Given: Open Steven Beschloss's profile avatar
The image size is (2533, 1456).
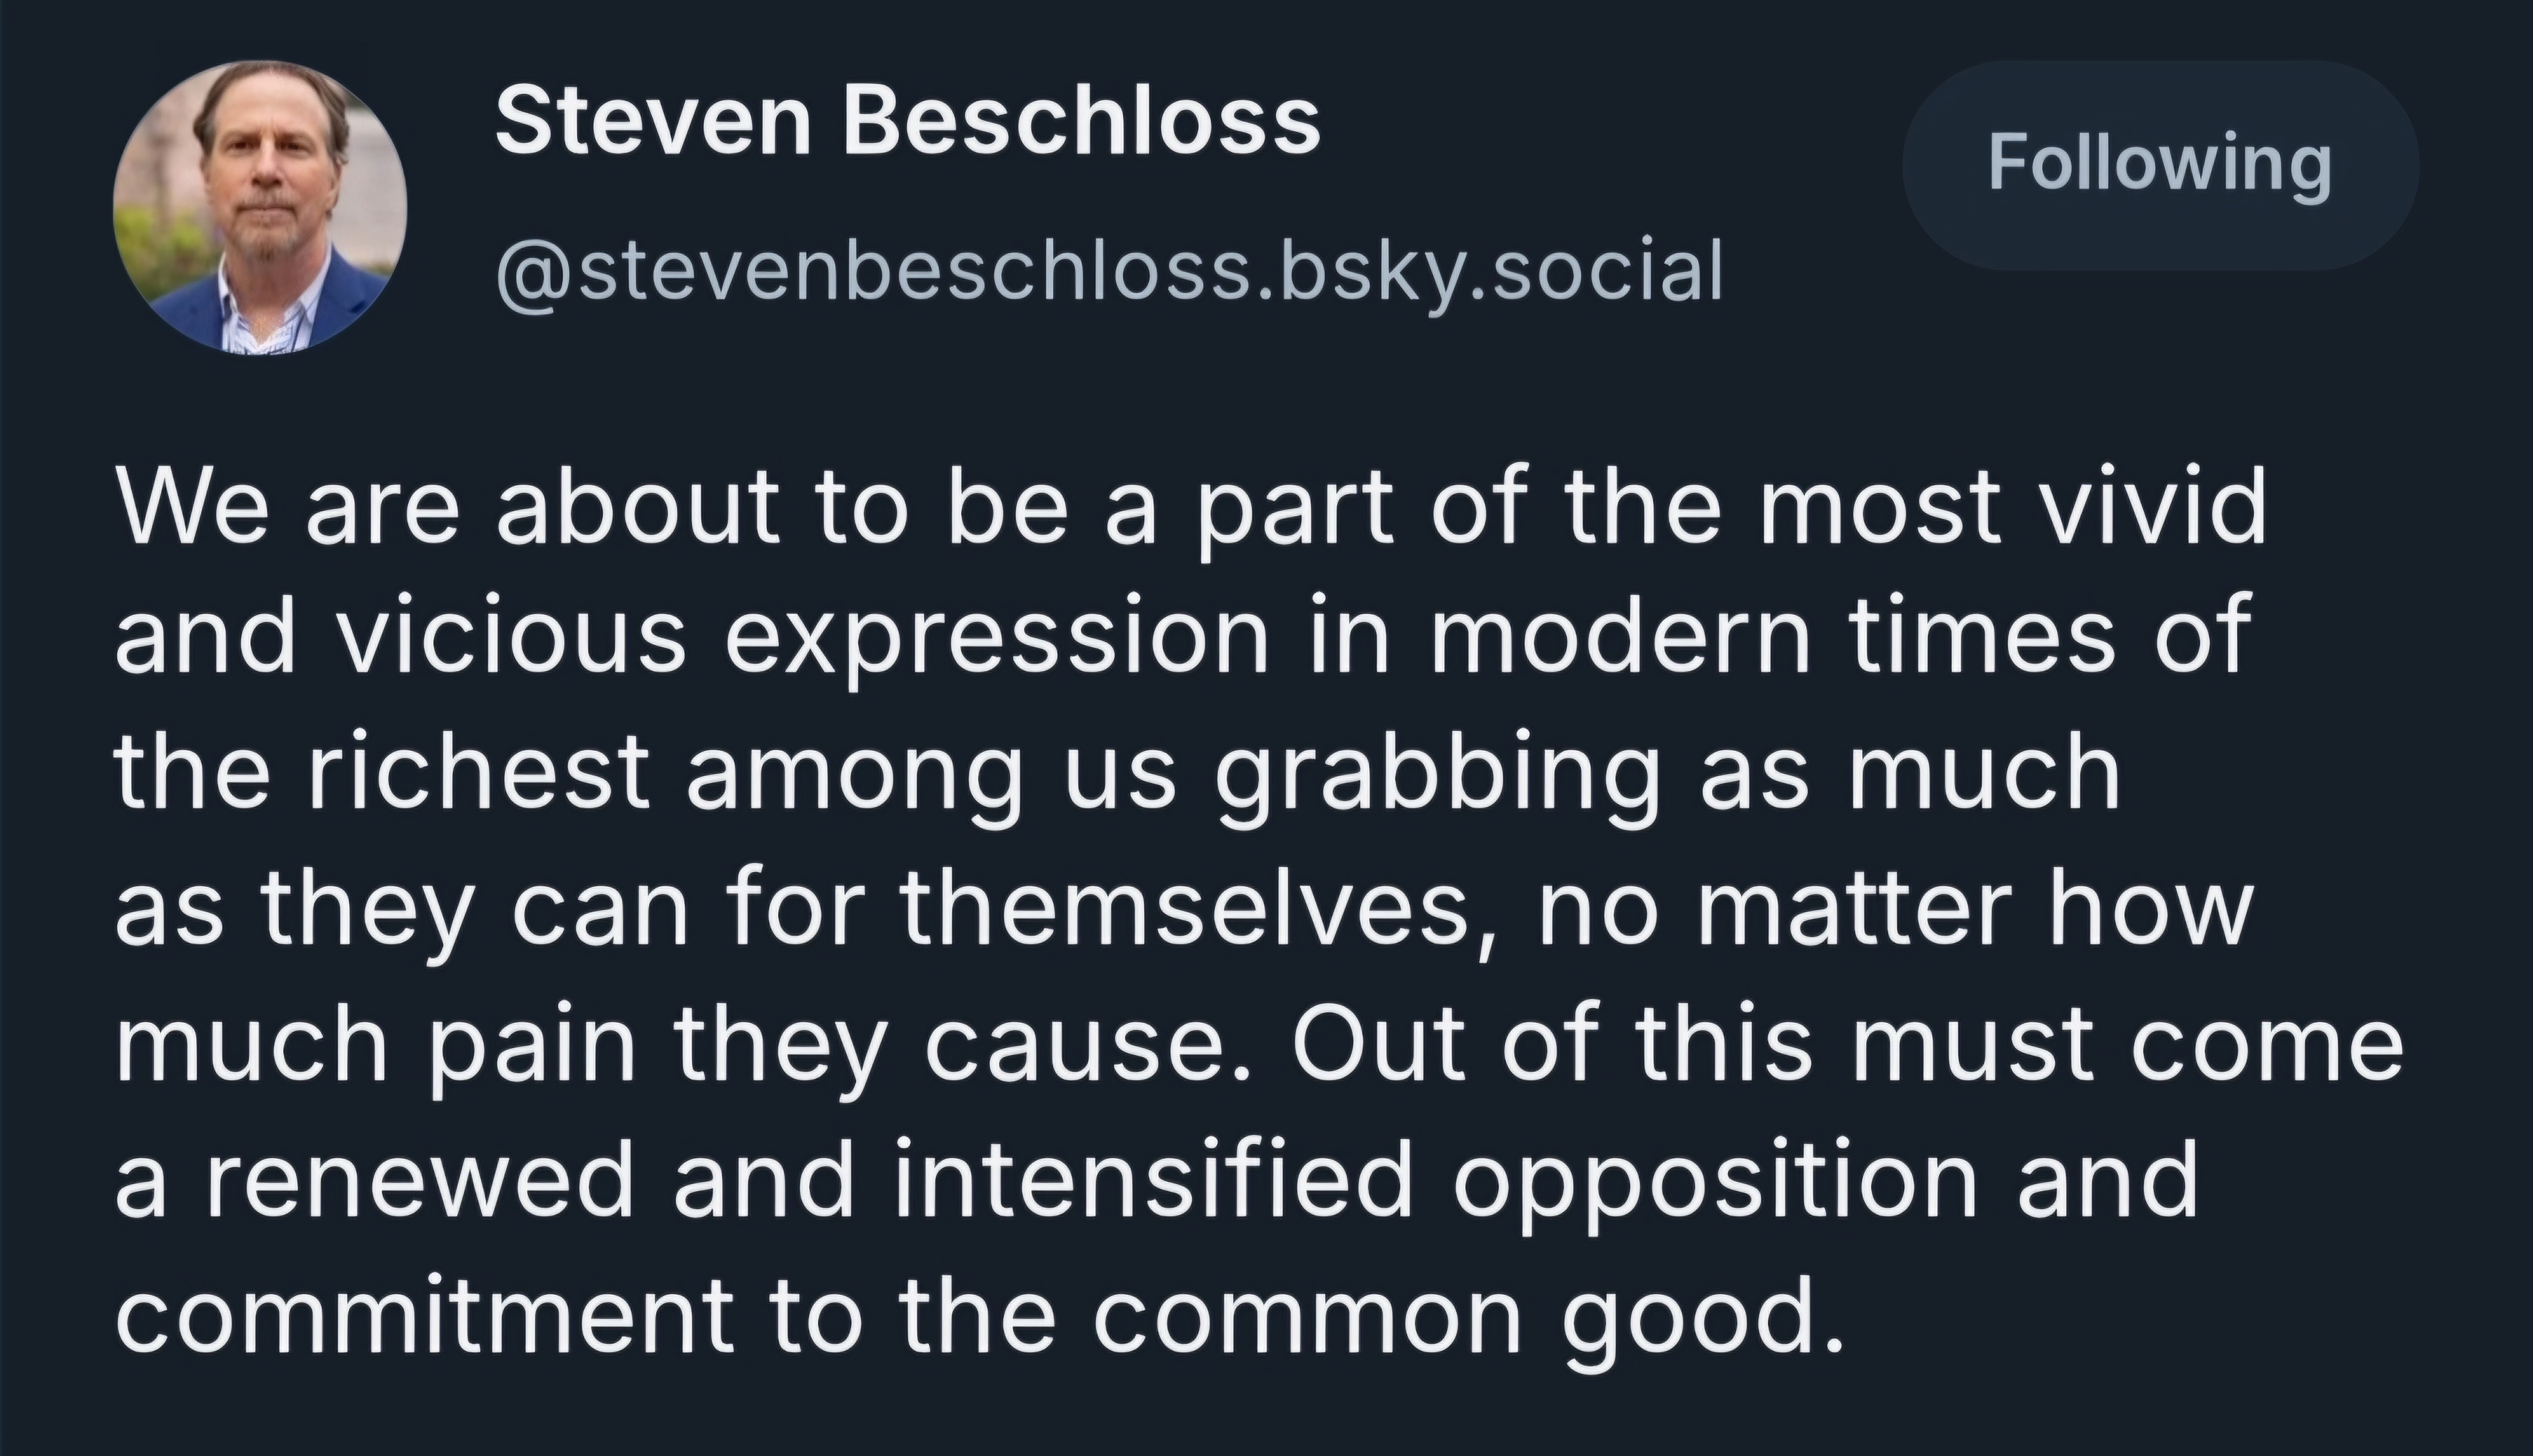Looking at the screenshot, I should click(x=260, y=207).
